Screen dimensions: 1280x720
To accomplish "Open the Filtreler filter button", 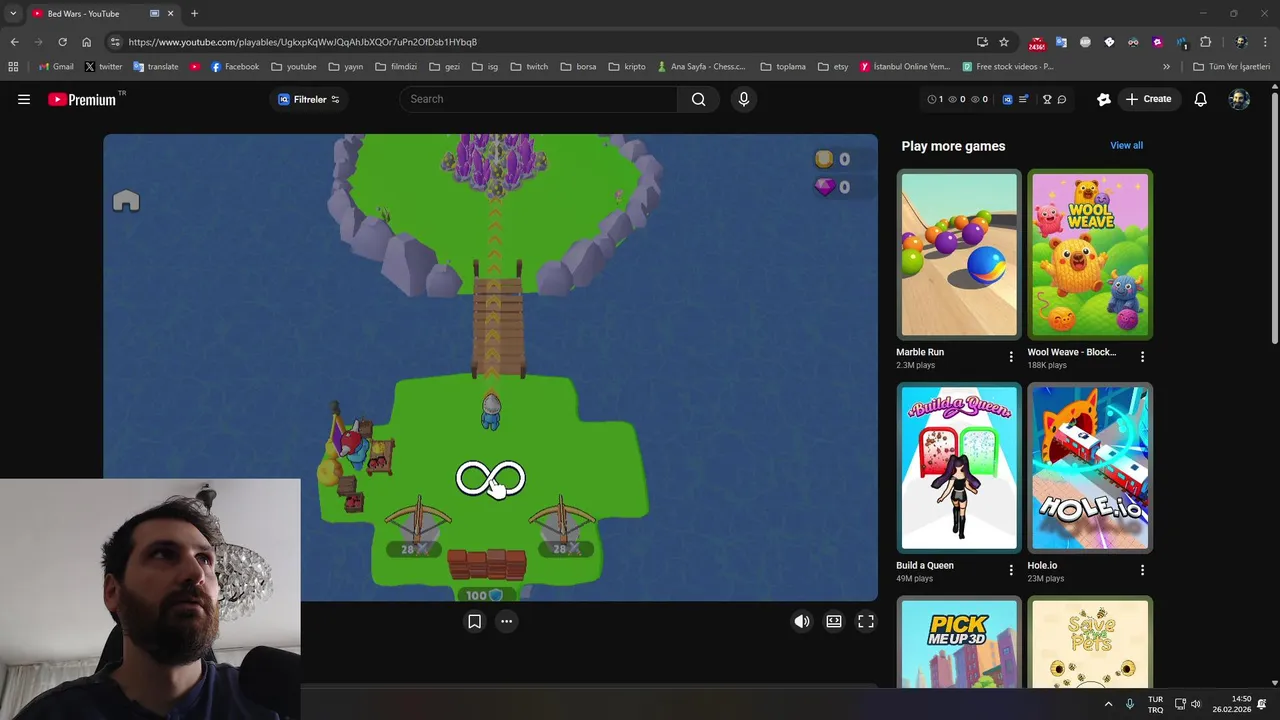I will tap(309, 99).
